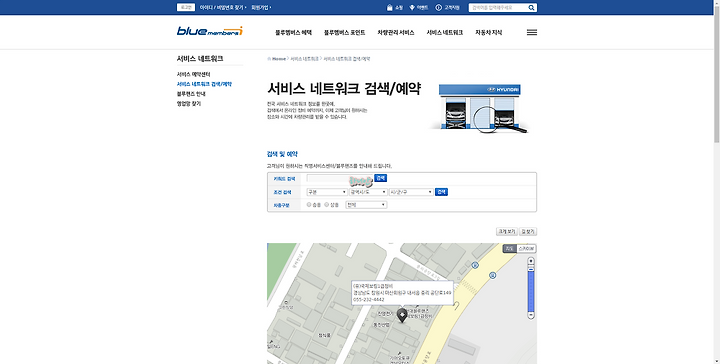Click the map zoom-in button atop the slider
Viewport: 720px width, 364px height.
[x=531, y=261]
